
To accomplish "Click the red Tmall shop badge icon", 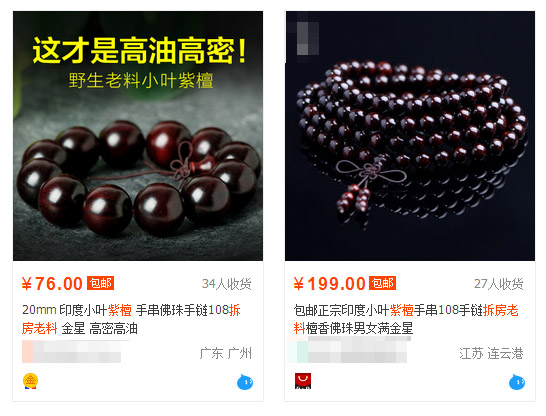I will tap(303, 381).
